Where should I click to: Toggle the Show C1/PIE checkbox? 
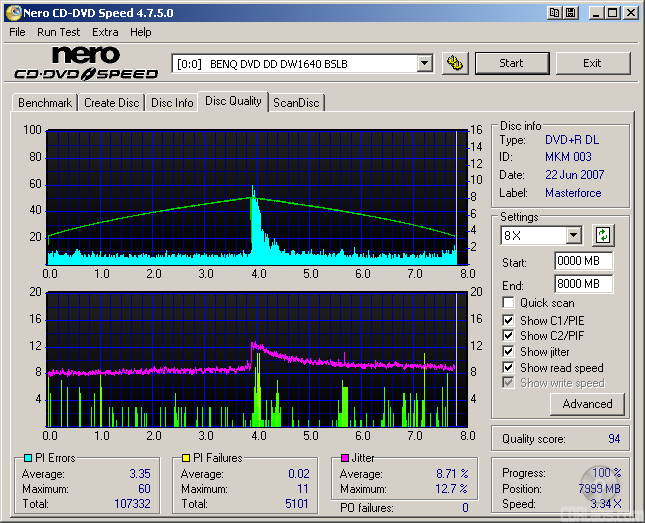[509, 320]
